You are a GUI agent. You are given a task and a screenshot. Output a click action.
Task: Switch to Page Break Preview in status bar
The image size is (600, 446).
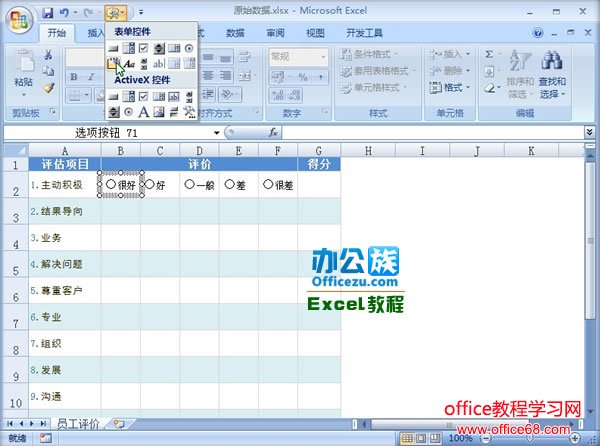tap(435, 438)
